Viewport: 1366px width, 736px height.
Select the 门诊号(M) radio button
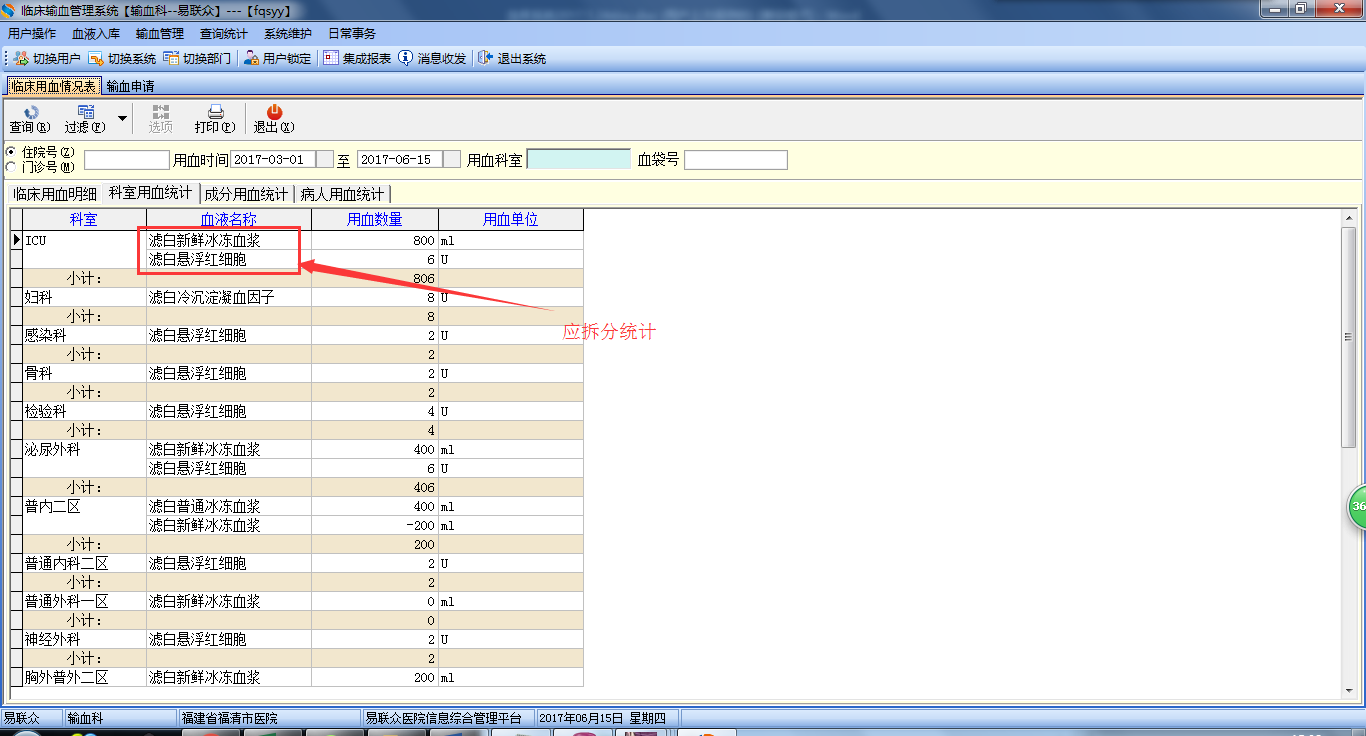[x=11, y=167]
